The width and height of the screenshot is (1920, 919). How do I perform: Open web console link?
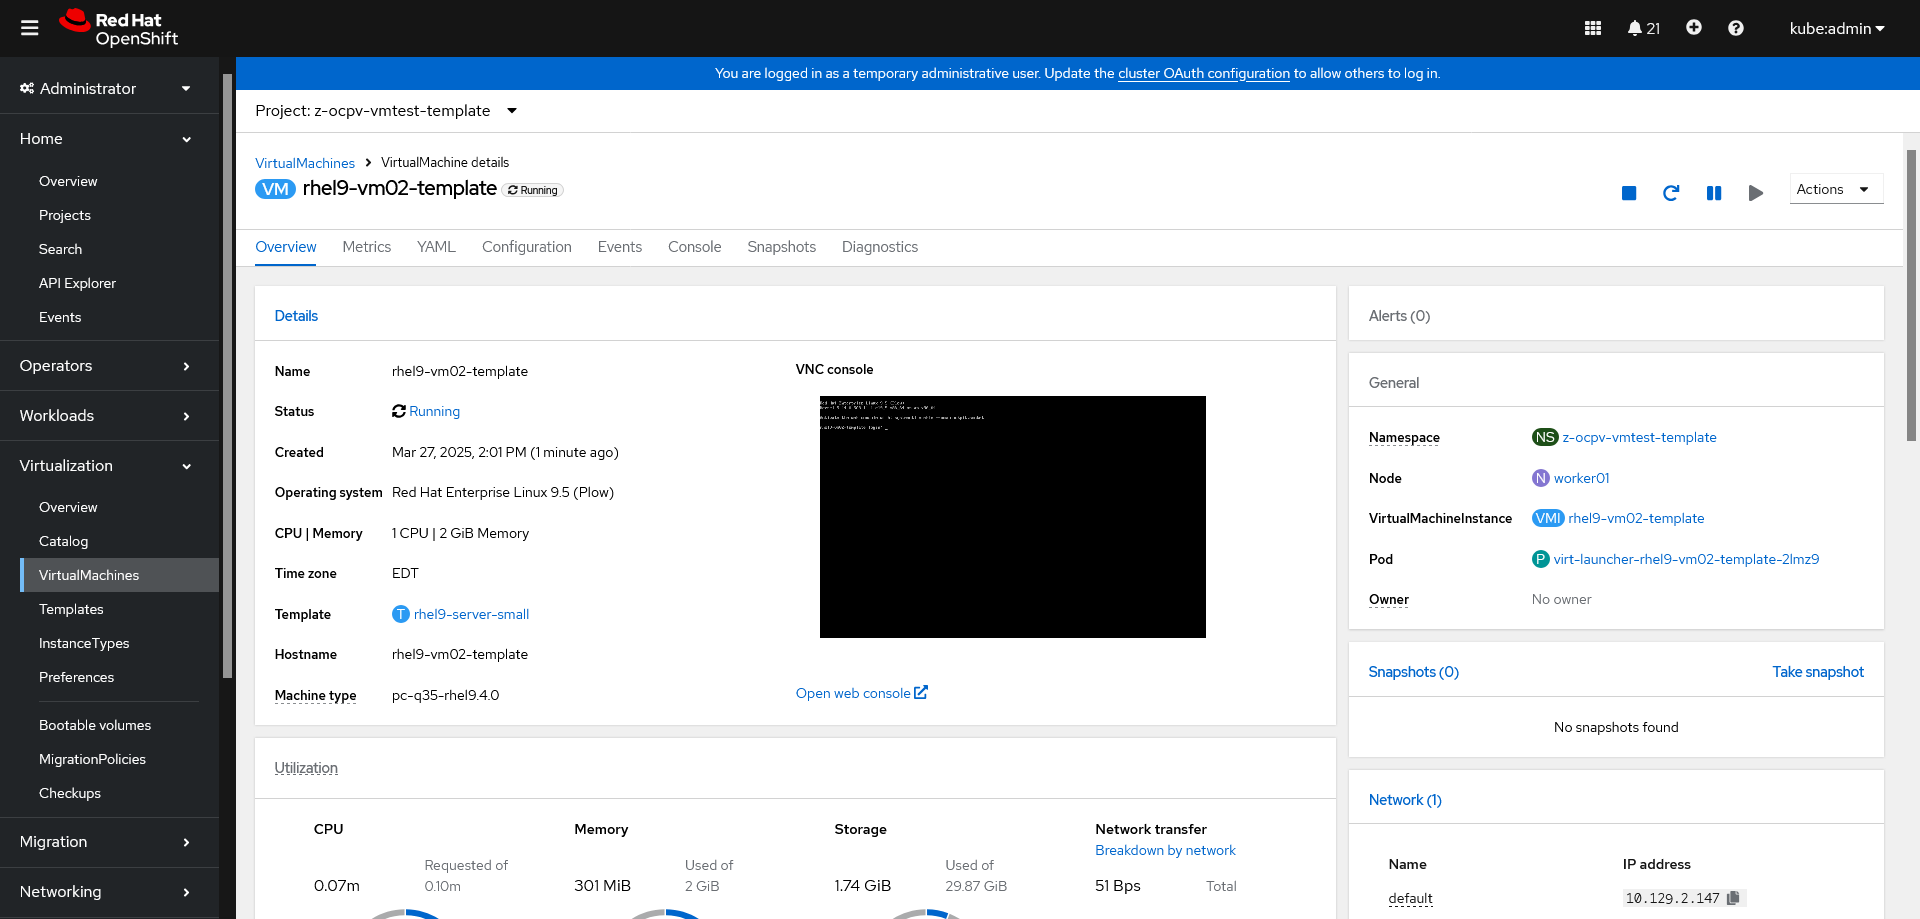pos(854,693)
